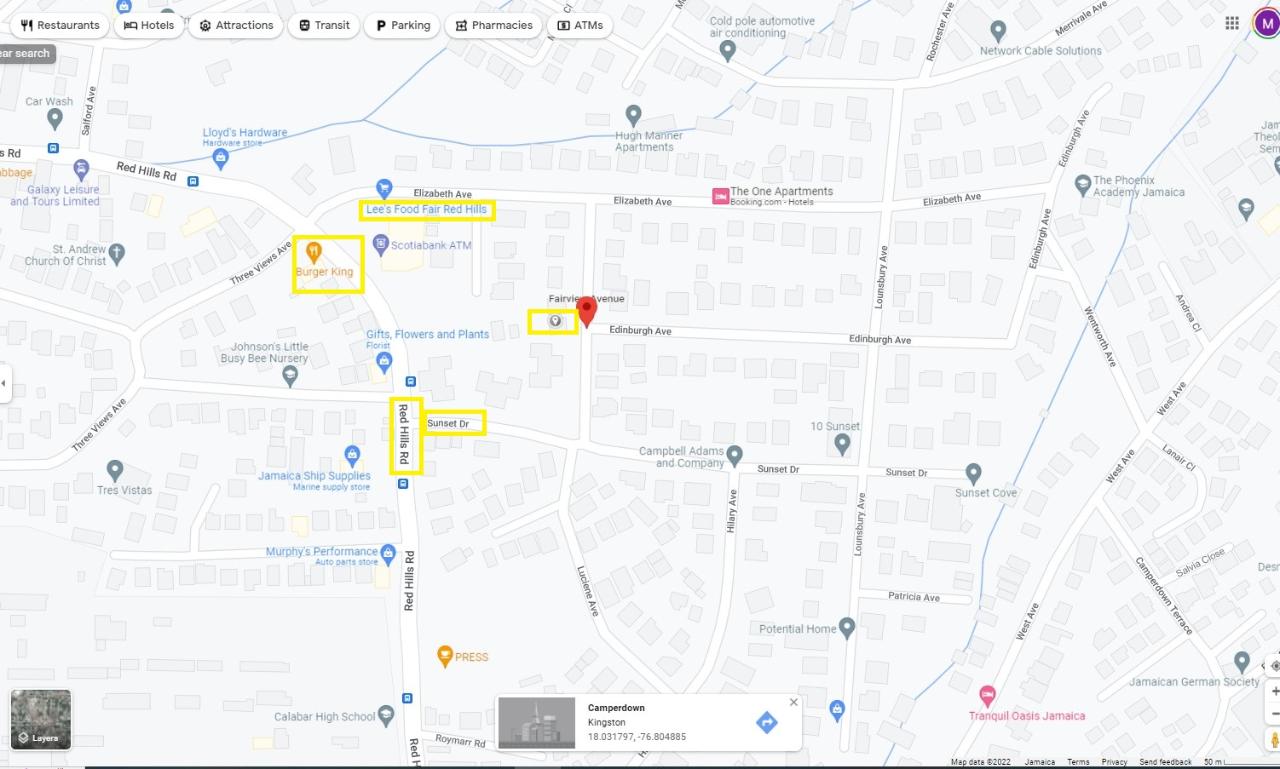This screenshot has width=1280, height=769.
Task: Open the Google apps grid icon
Action: (x=1232, y=23)
